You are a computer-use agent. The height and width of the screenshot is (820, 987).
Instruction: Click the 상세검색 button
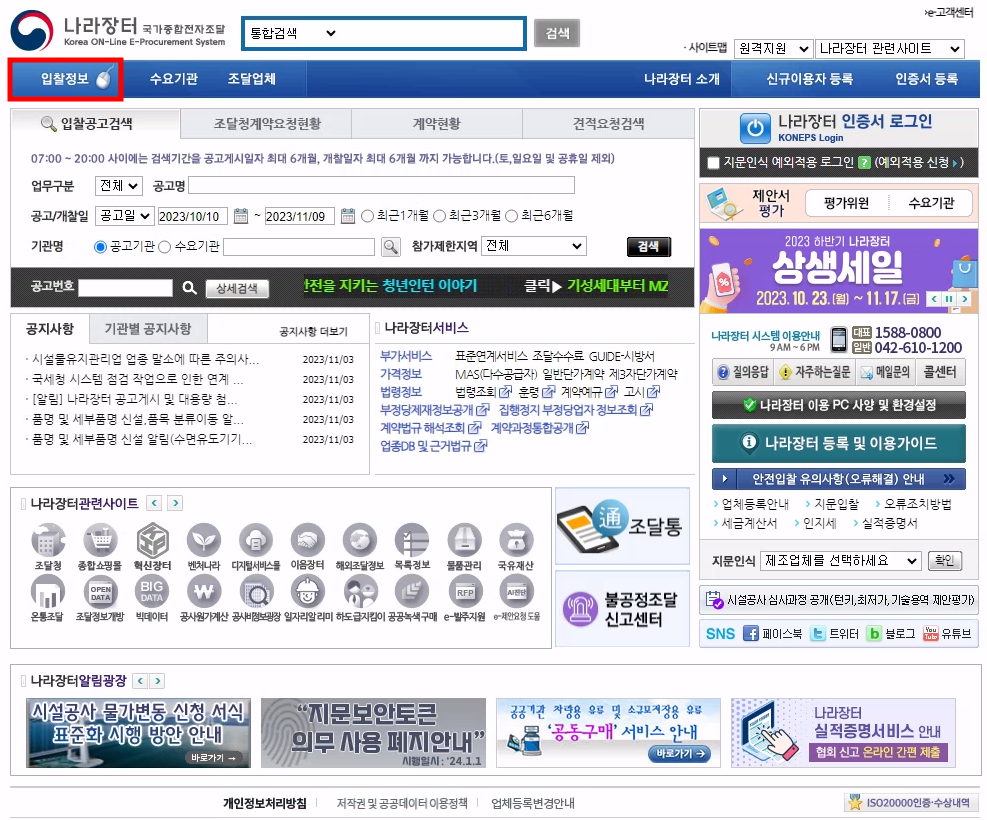click(237, 288)
